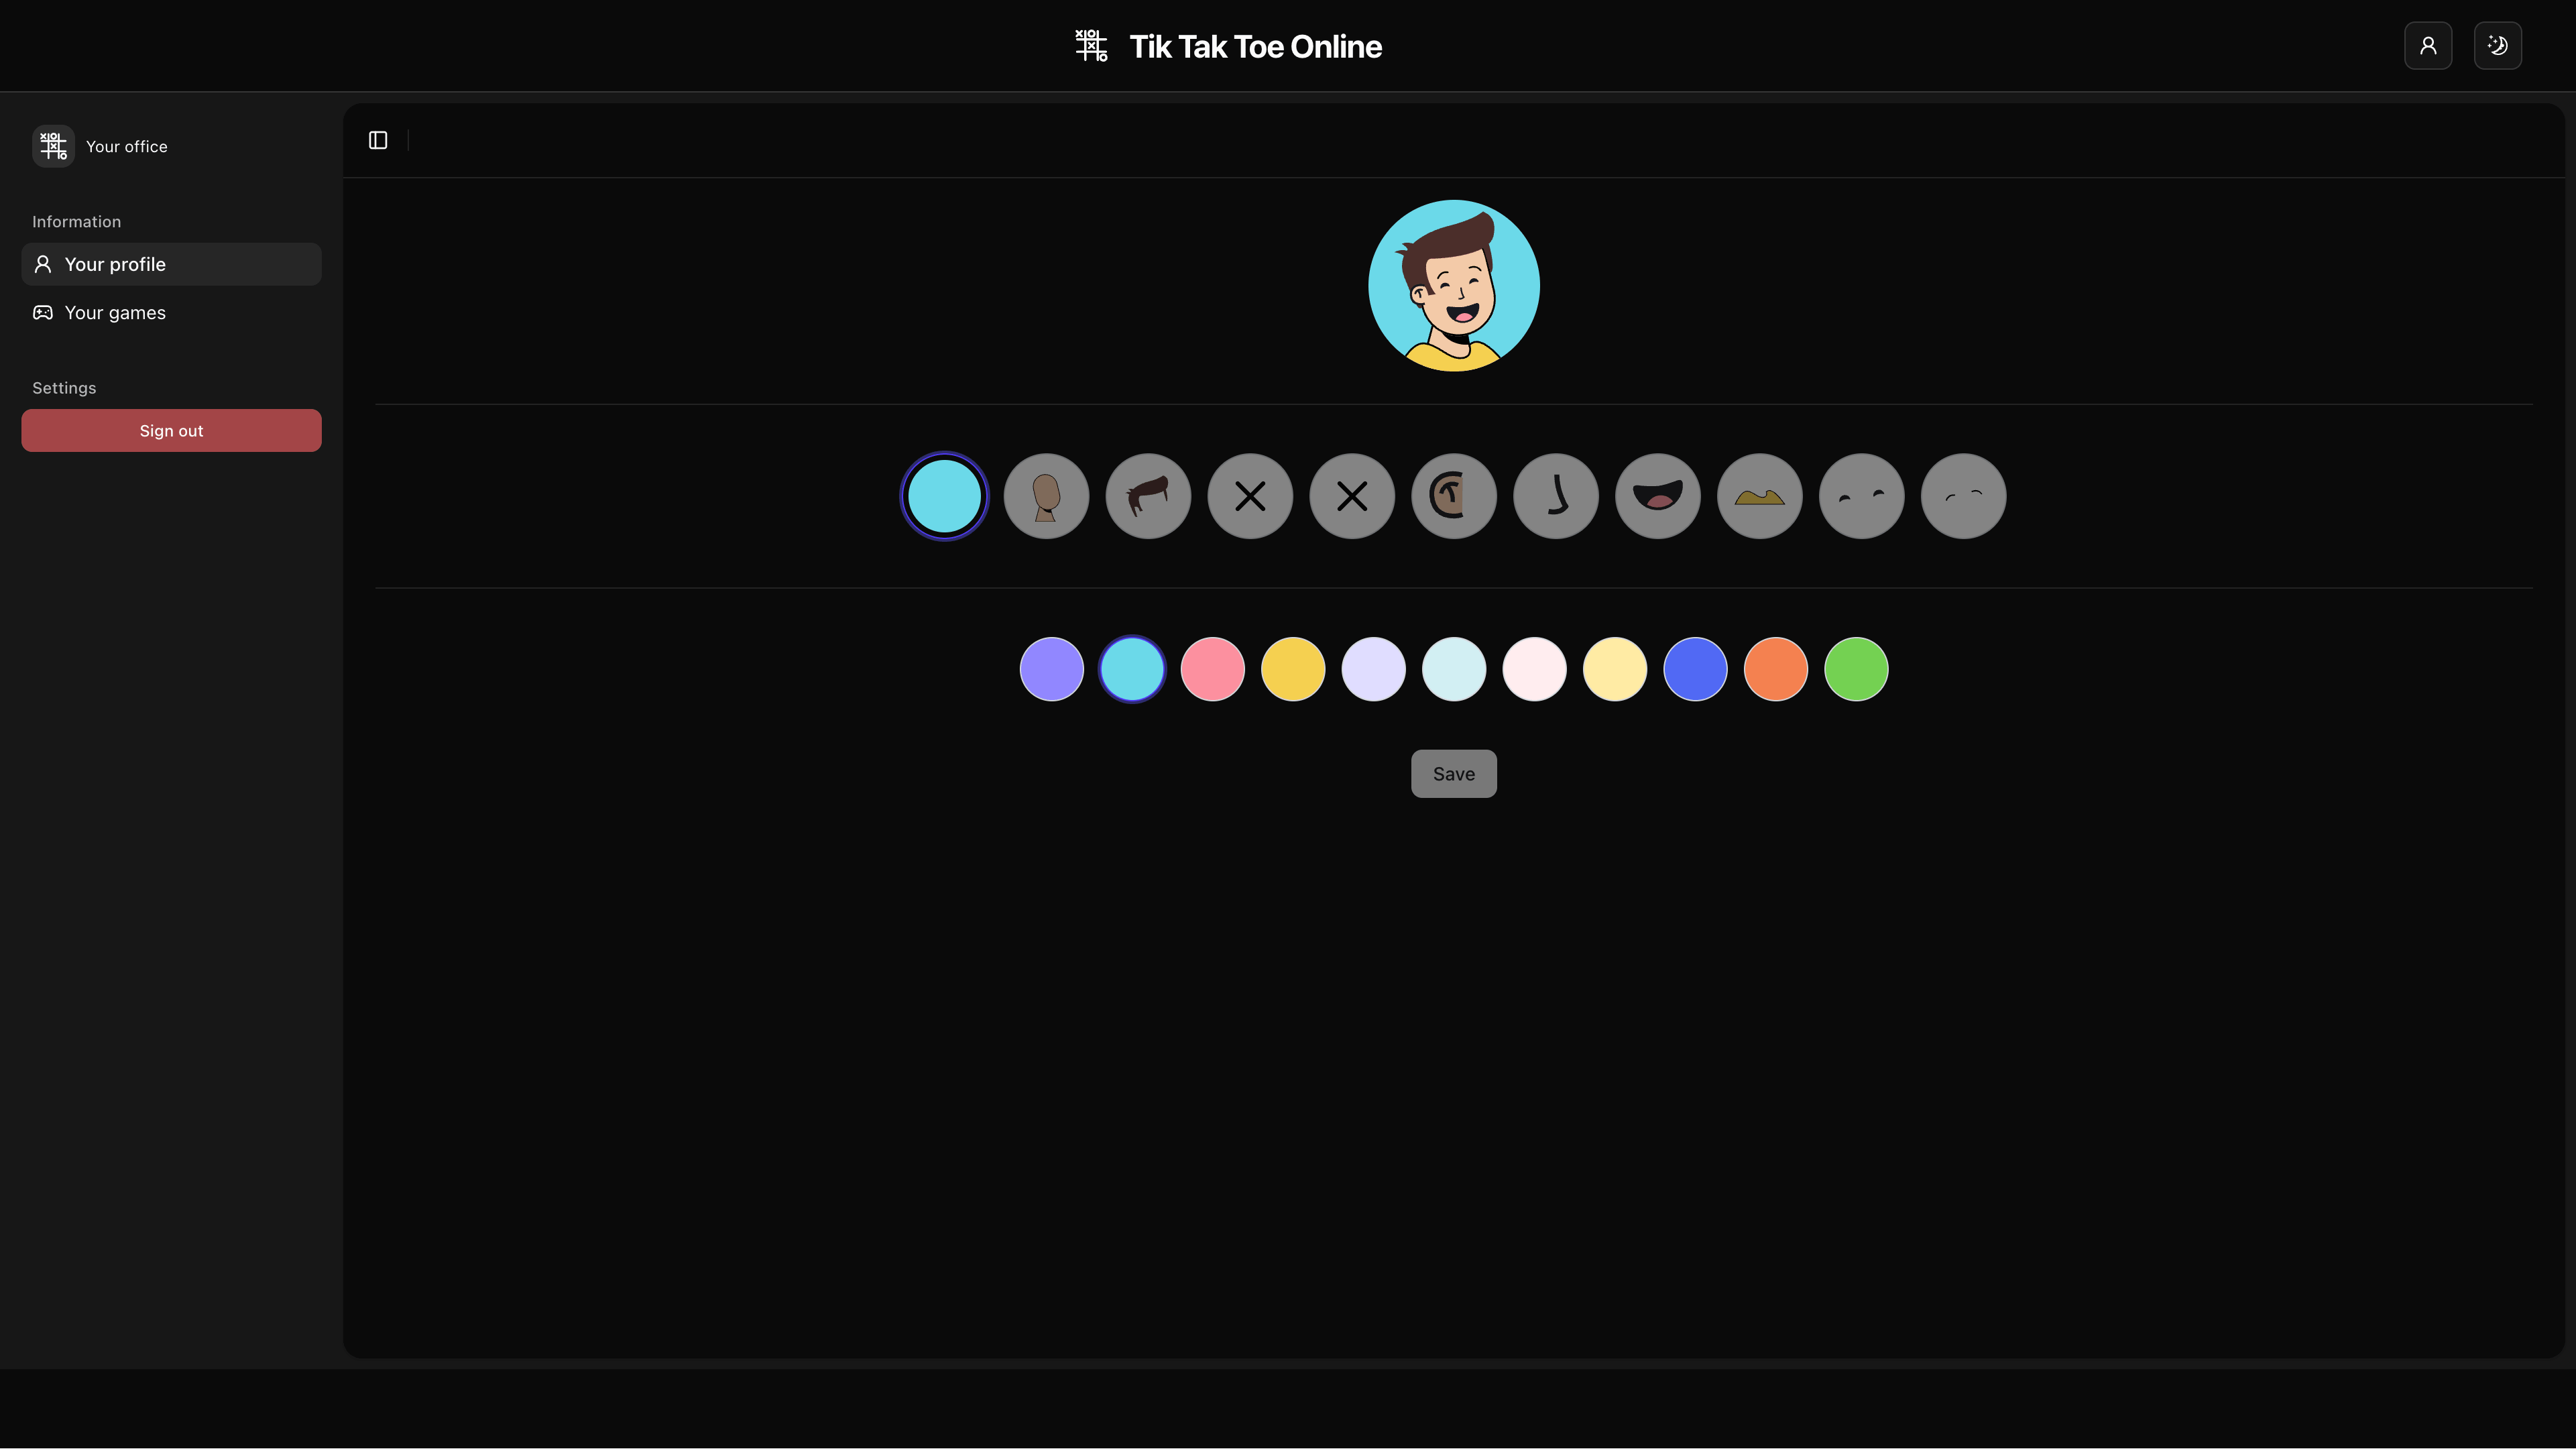Click the Your office grid icon
2576x1449 pixels.
[x=52, y=145]
